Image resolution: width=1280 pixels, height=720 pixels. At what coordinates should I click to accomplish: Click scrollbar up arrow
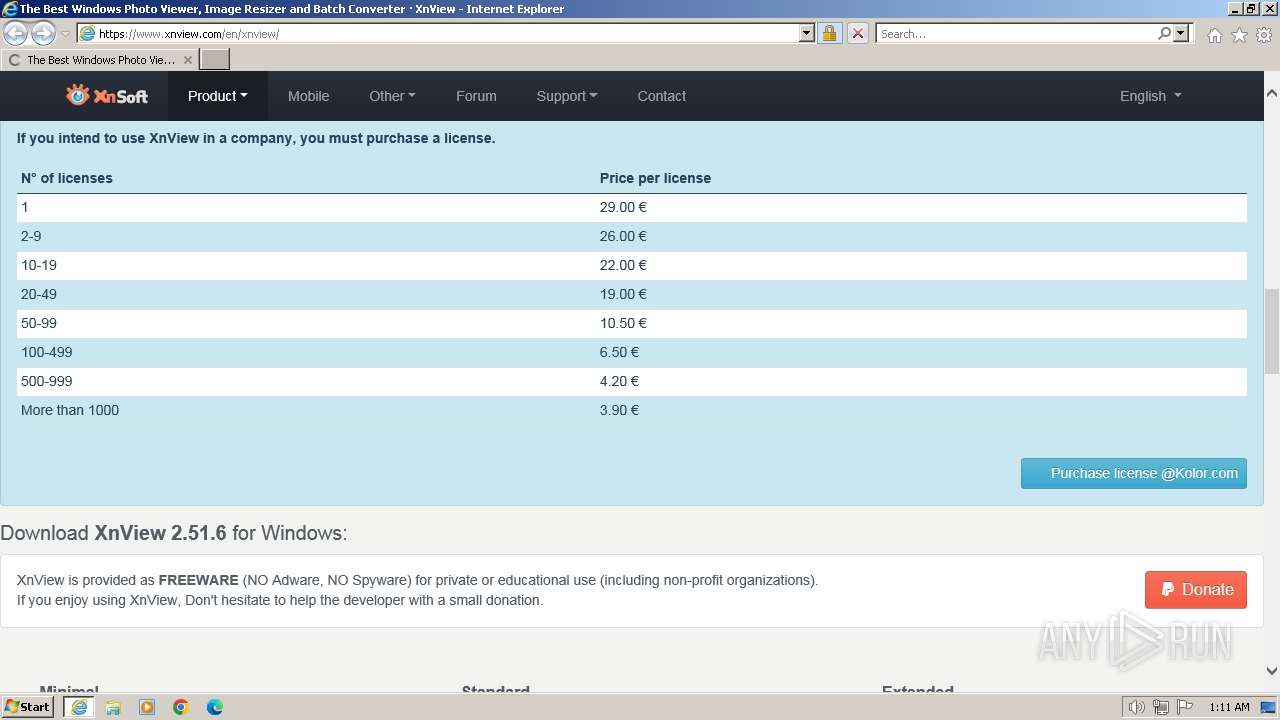tap(1272, 94)
